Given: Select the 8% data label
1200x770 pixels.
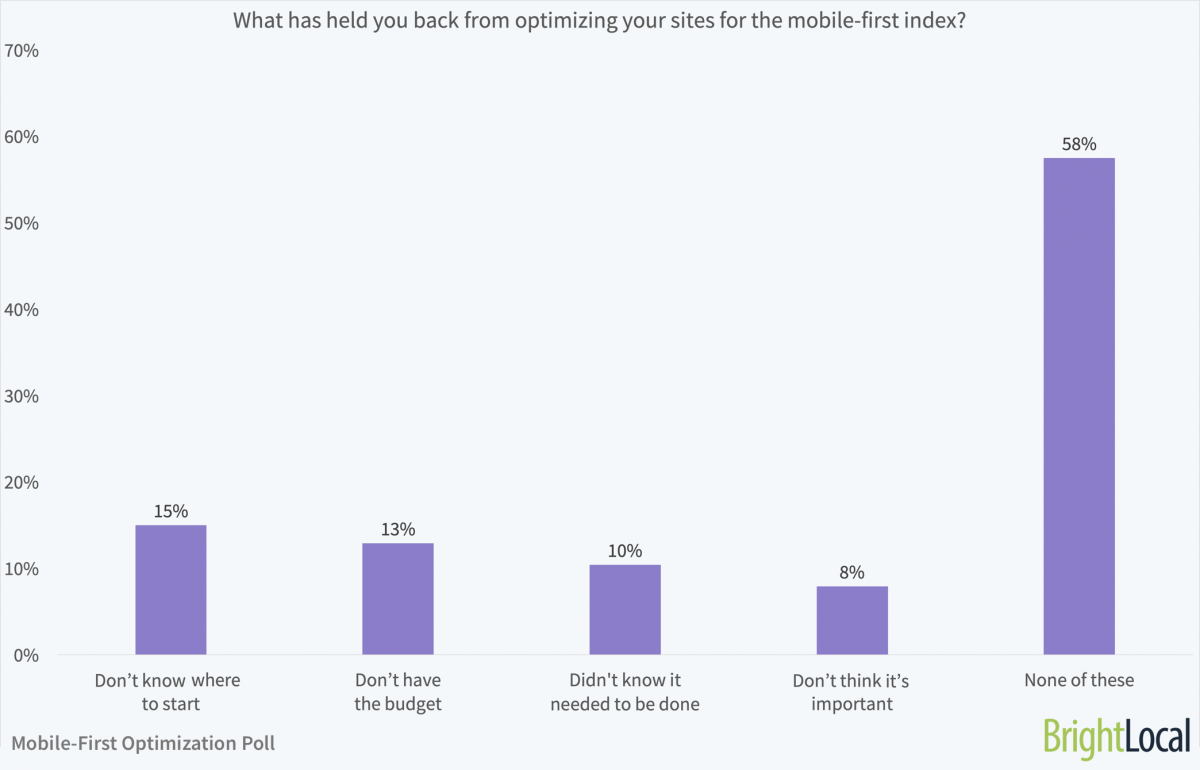Looking at the screenshot, I should [x=852, y=572].
